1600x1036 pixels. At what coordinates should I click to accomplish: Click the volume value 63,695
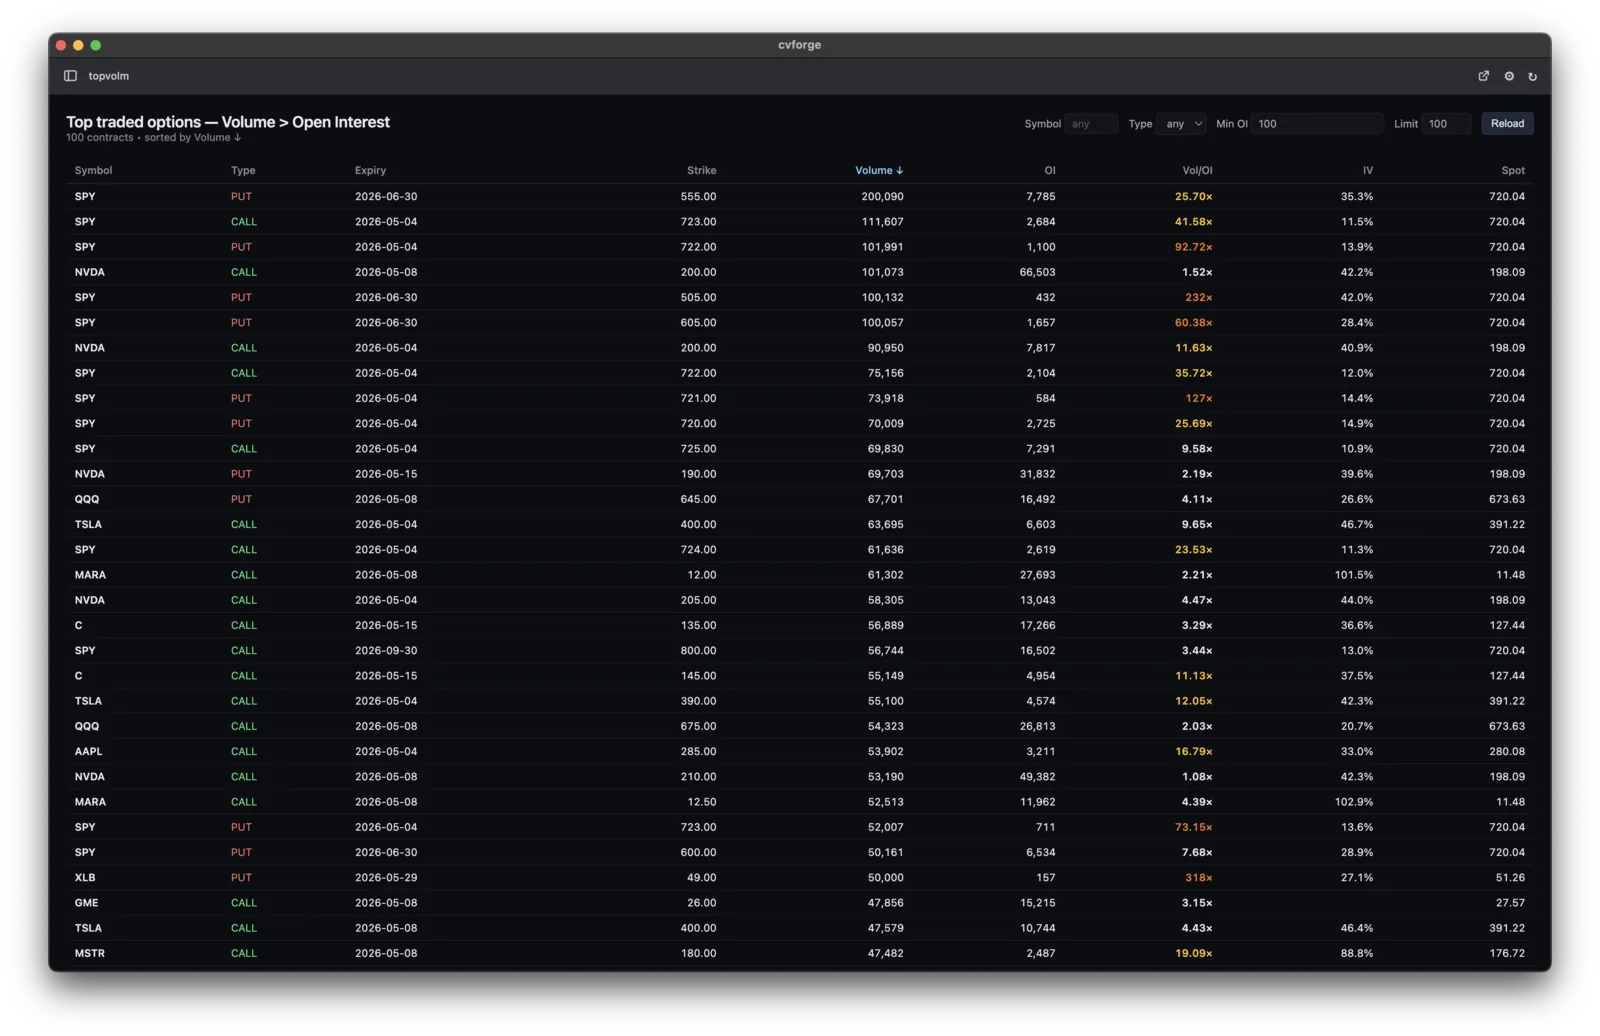(x=885, y=525)
